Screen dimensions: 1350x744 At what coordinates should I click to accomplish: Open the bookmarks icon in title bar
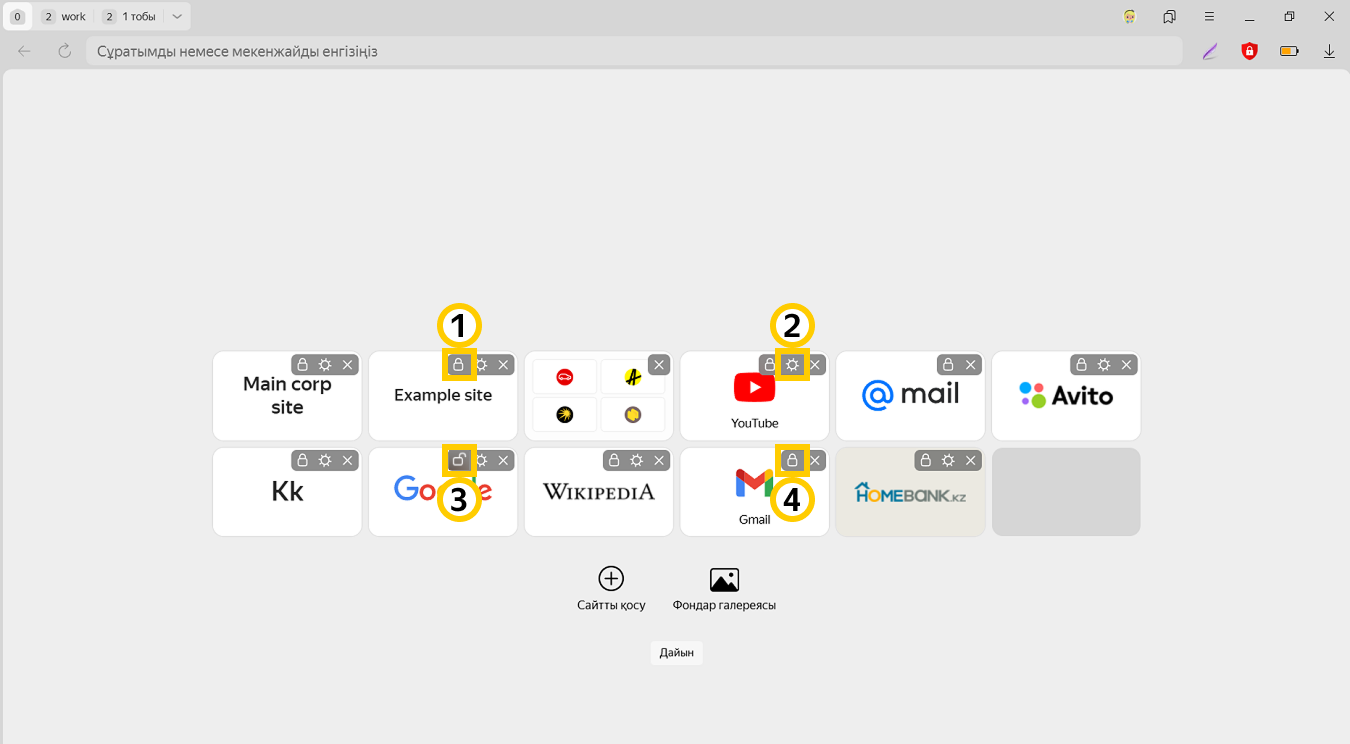click(x=1169, y=17)
